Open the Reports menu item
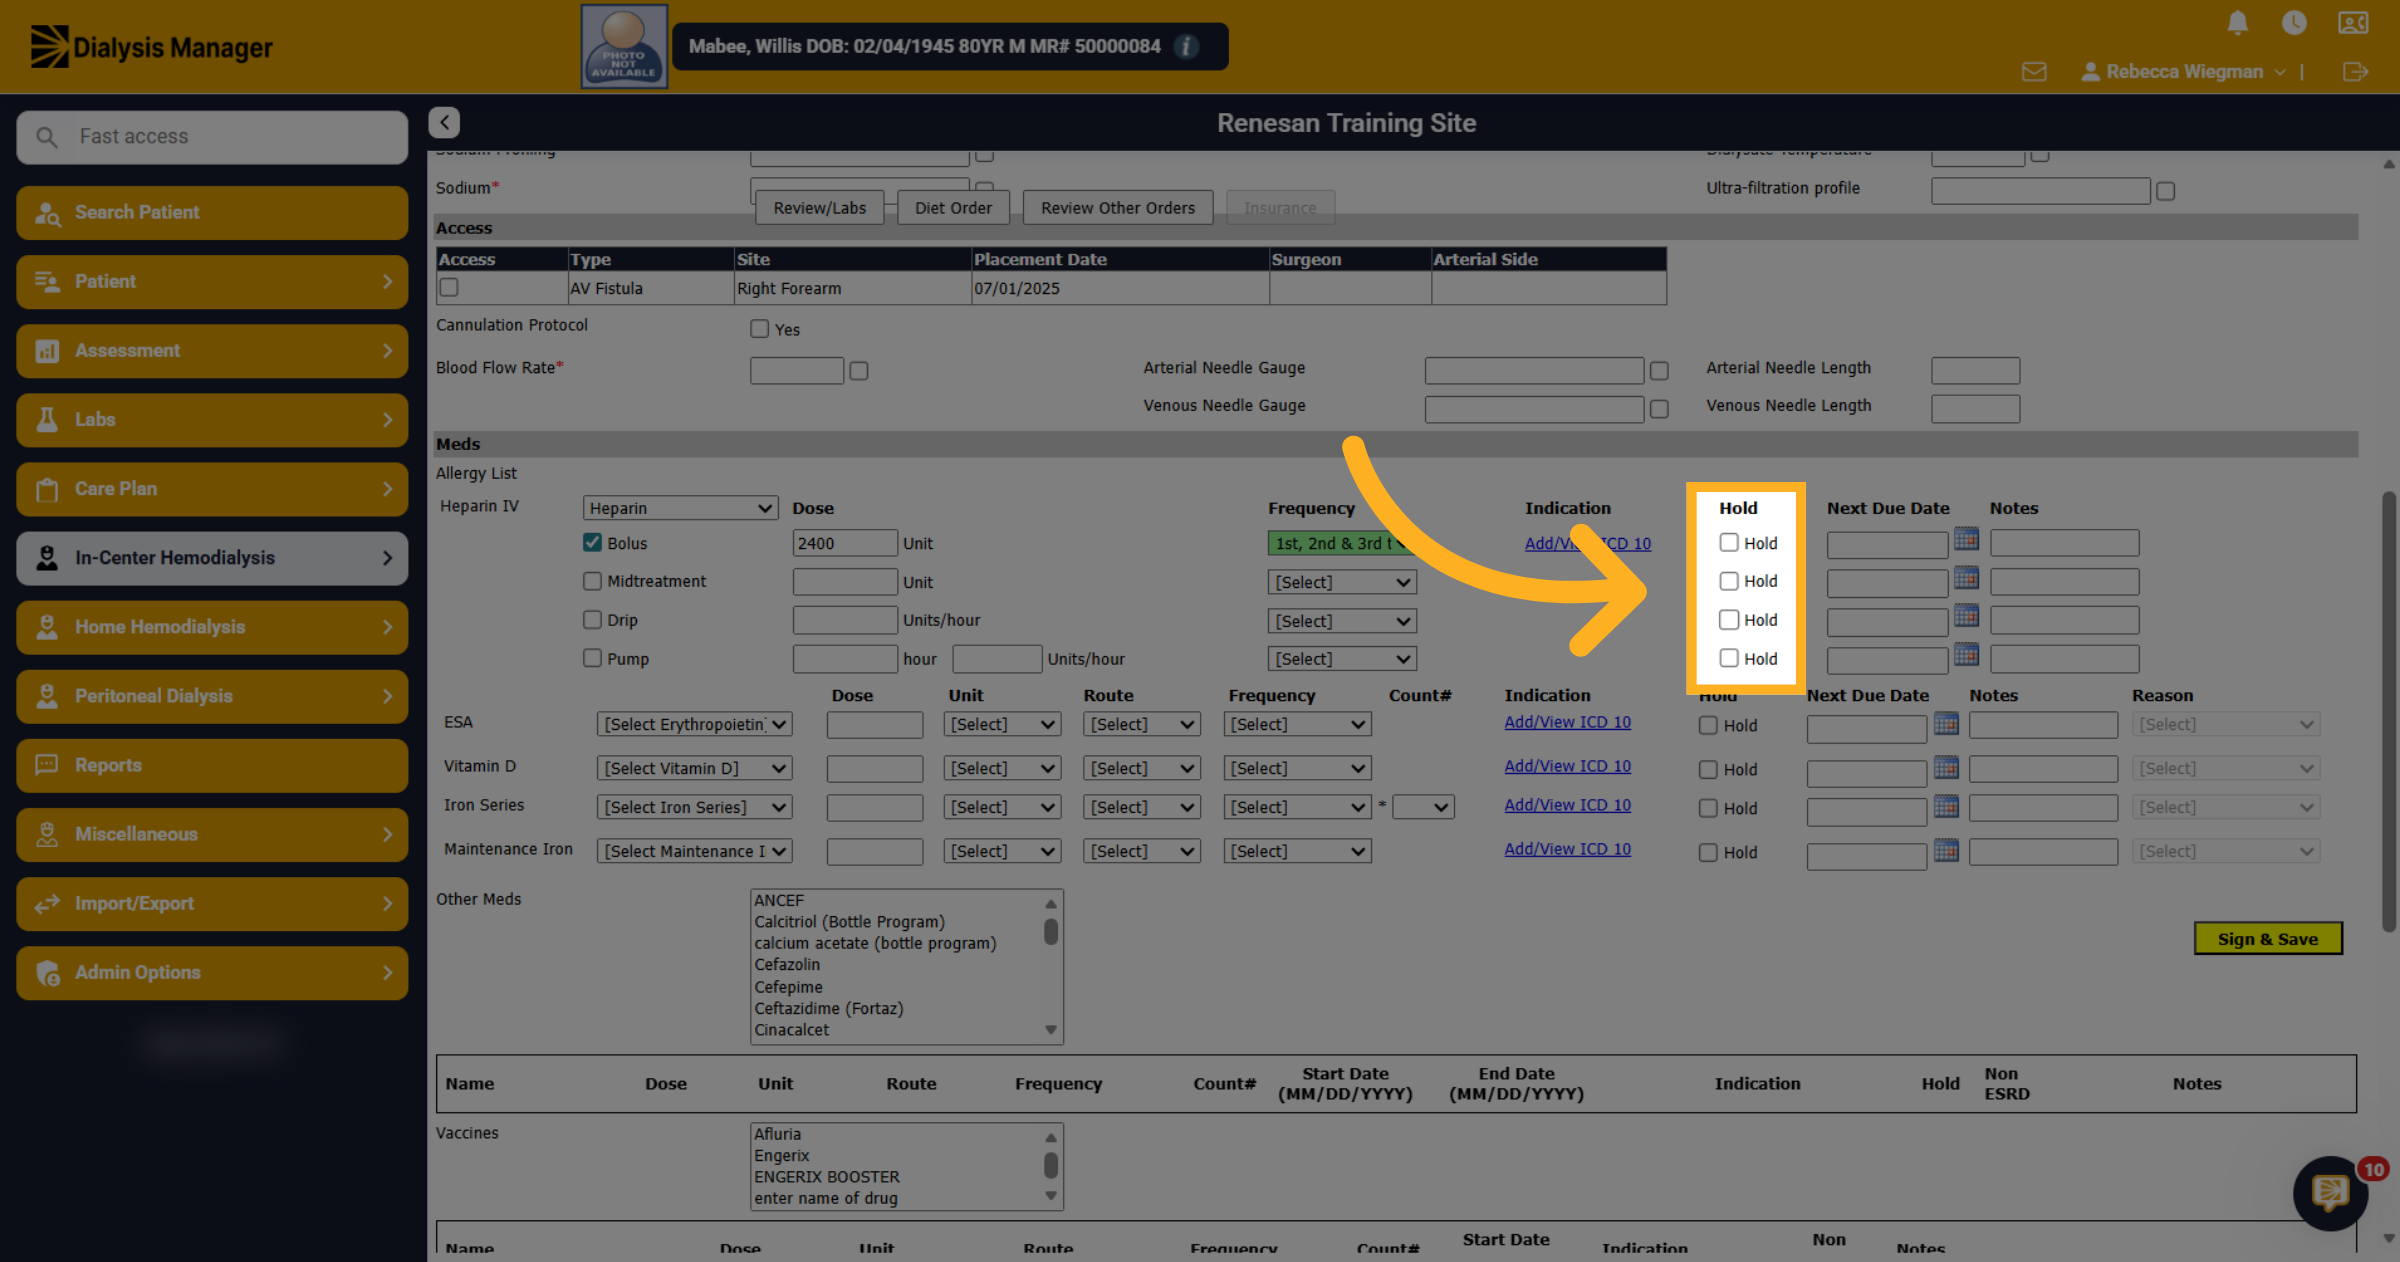2400x1262 pixels. click(212, 765)
